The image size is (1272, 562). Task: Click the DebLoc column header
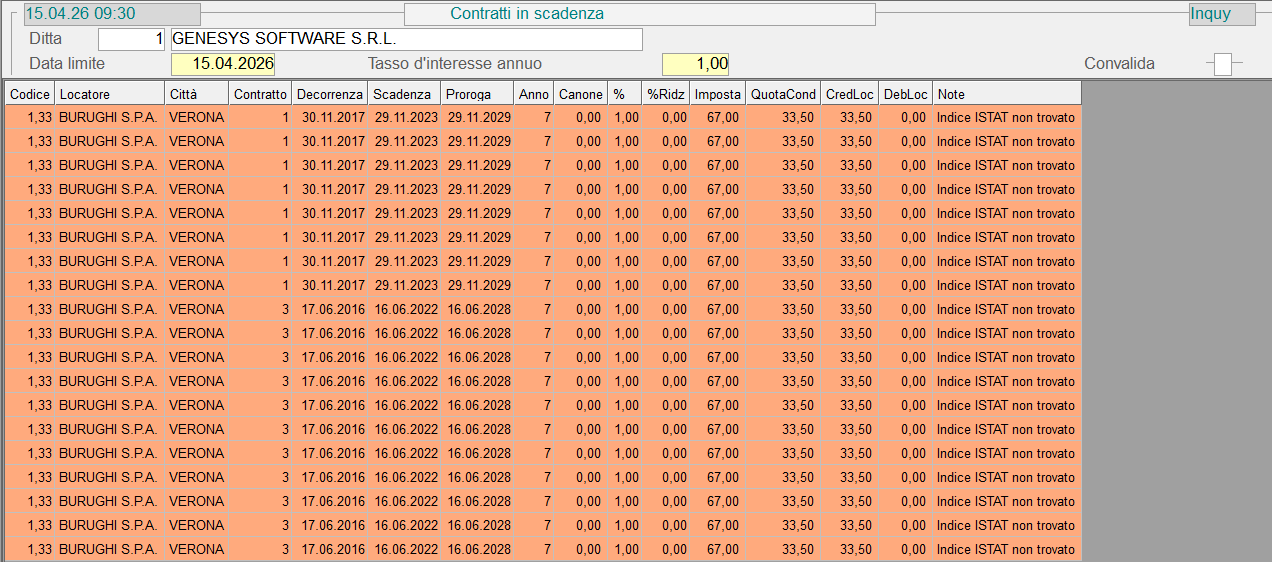[x=906, y=94]
